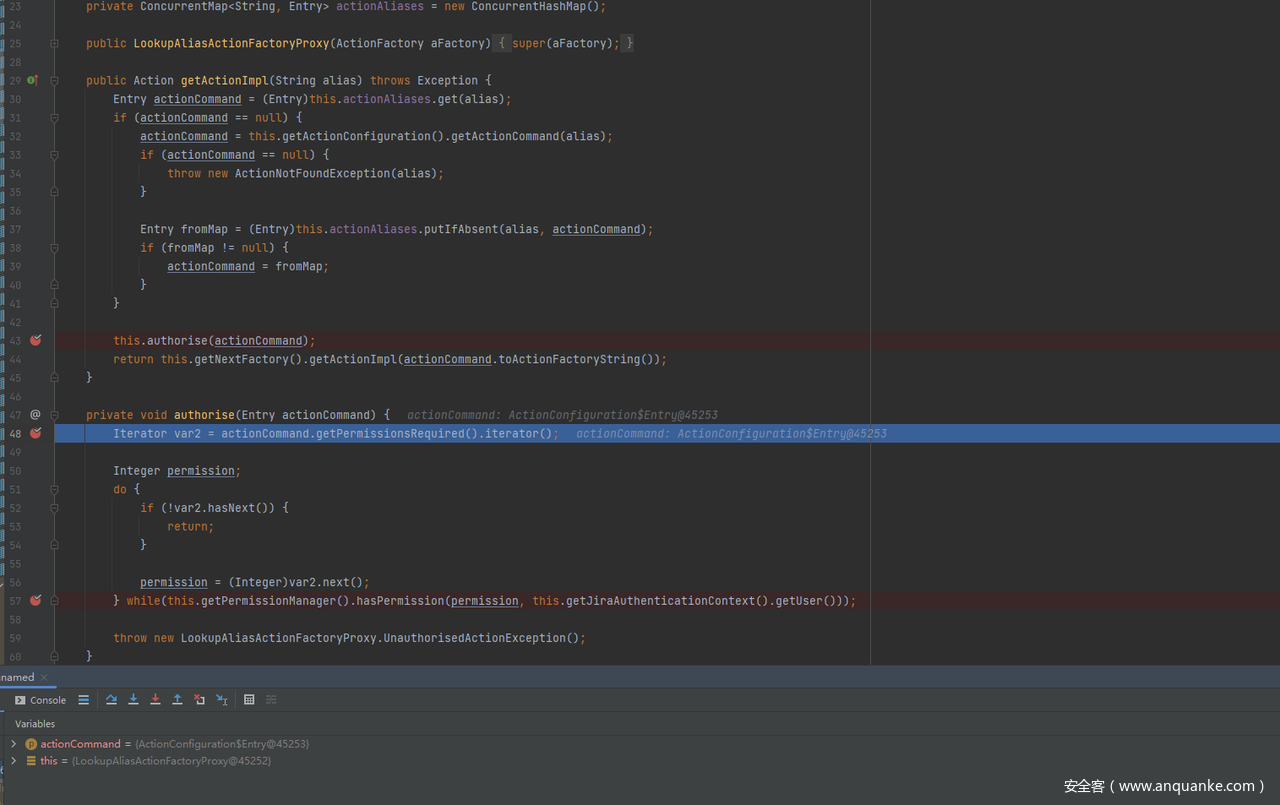
Task: Open the Evaluate Expression calculator icon
Action: 249,700
